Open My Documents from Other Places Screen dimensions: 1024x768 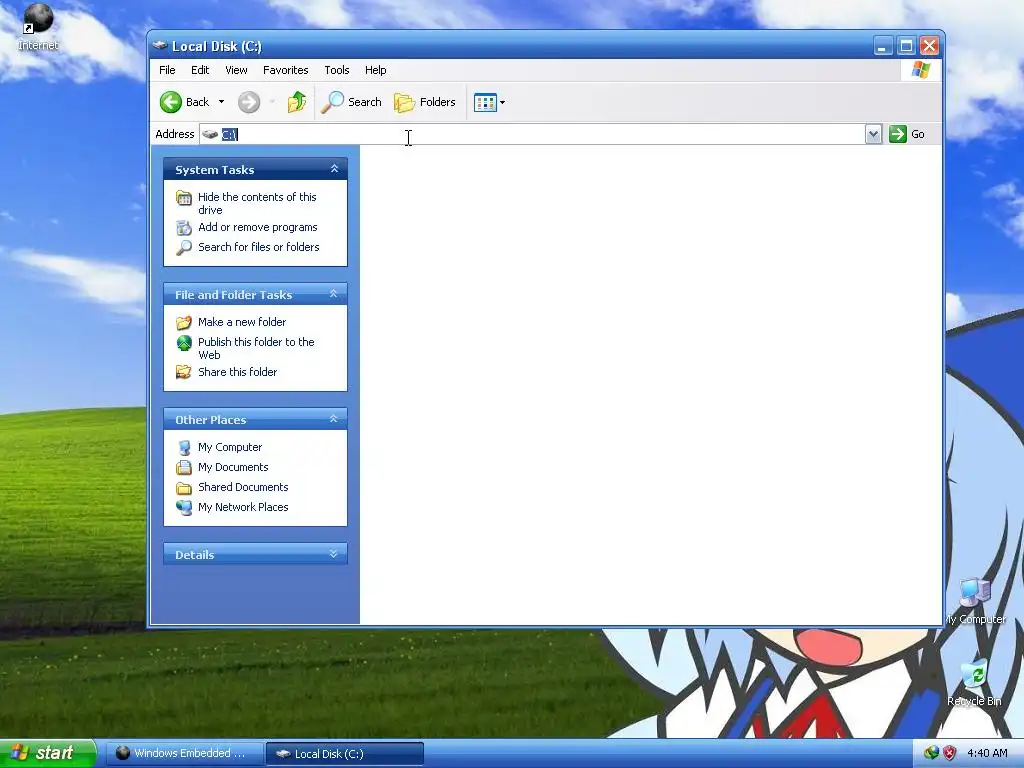[x=233, y=467]
